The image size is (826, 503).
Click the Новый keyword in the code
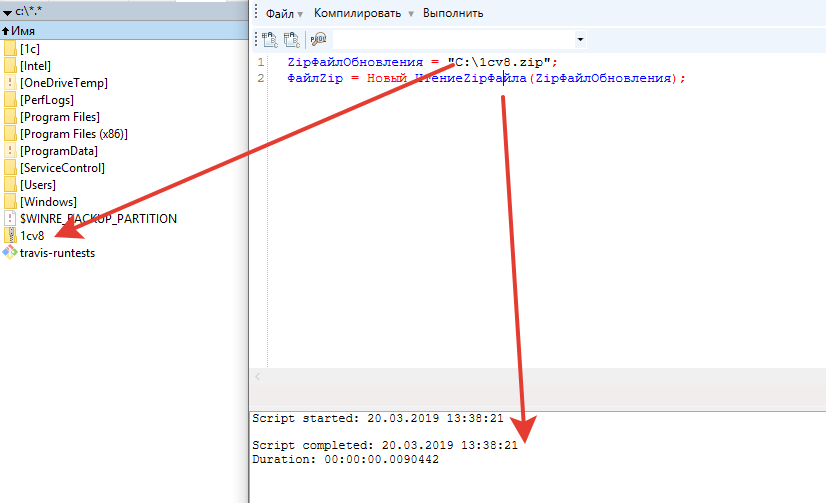(387, 78)
